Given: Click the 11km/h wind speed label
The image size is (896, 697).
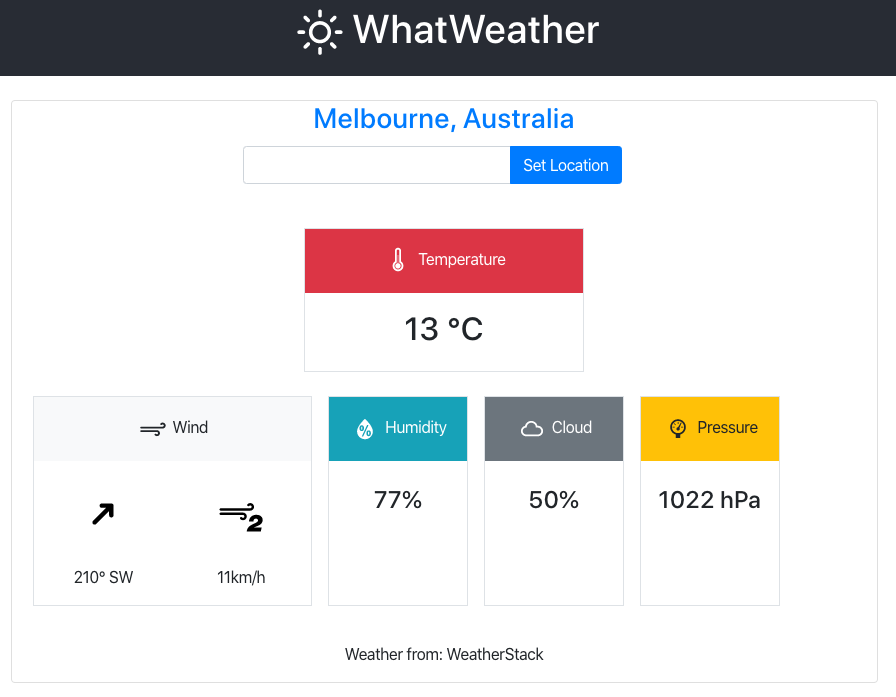Looking at the screenshot, I should 240,577.
